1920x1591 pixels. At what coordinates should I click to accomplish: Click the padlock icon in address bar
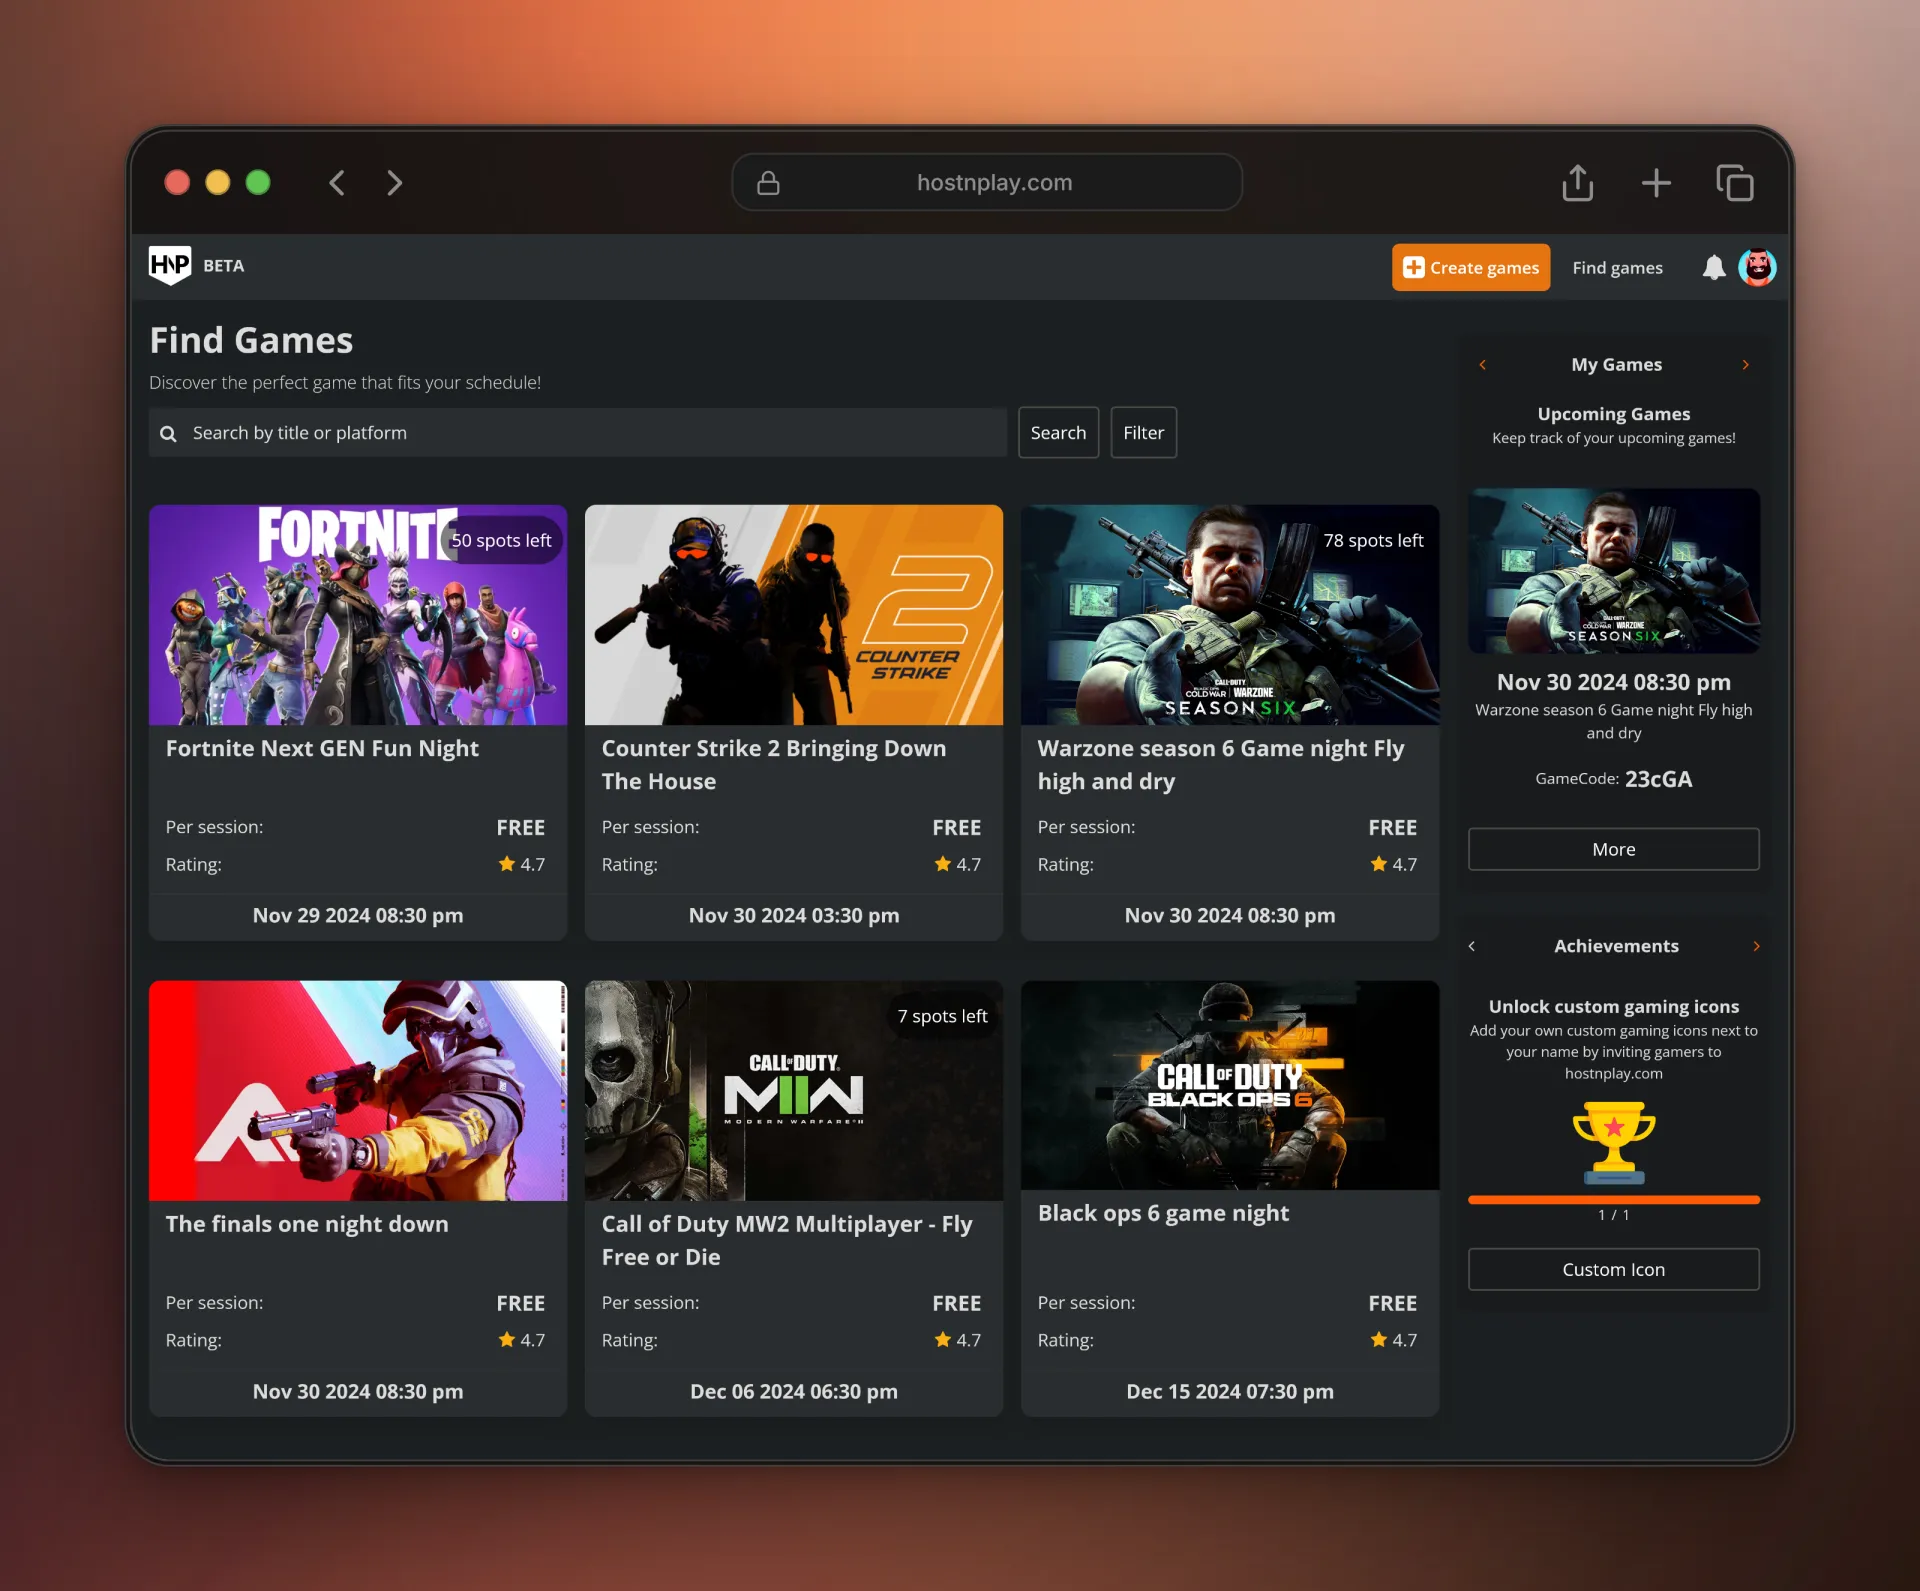(768, 183)
